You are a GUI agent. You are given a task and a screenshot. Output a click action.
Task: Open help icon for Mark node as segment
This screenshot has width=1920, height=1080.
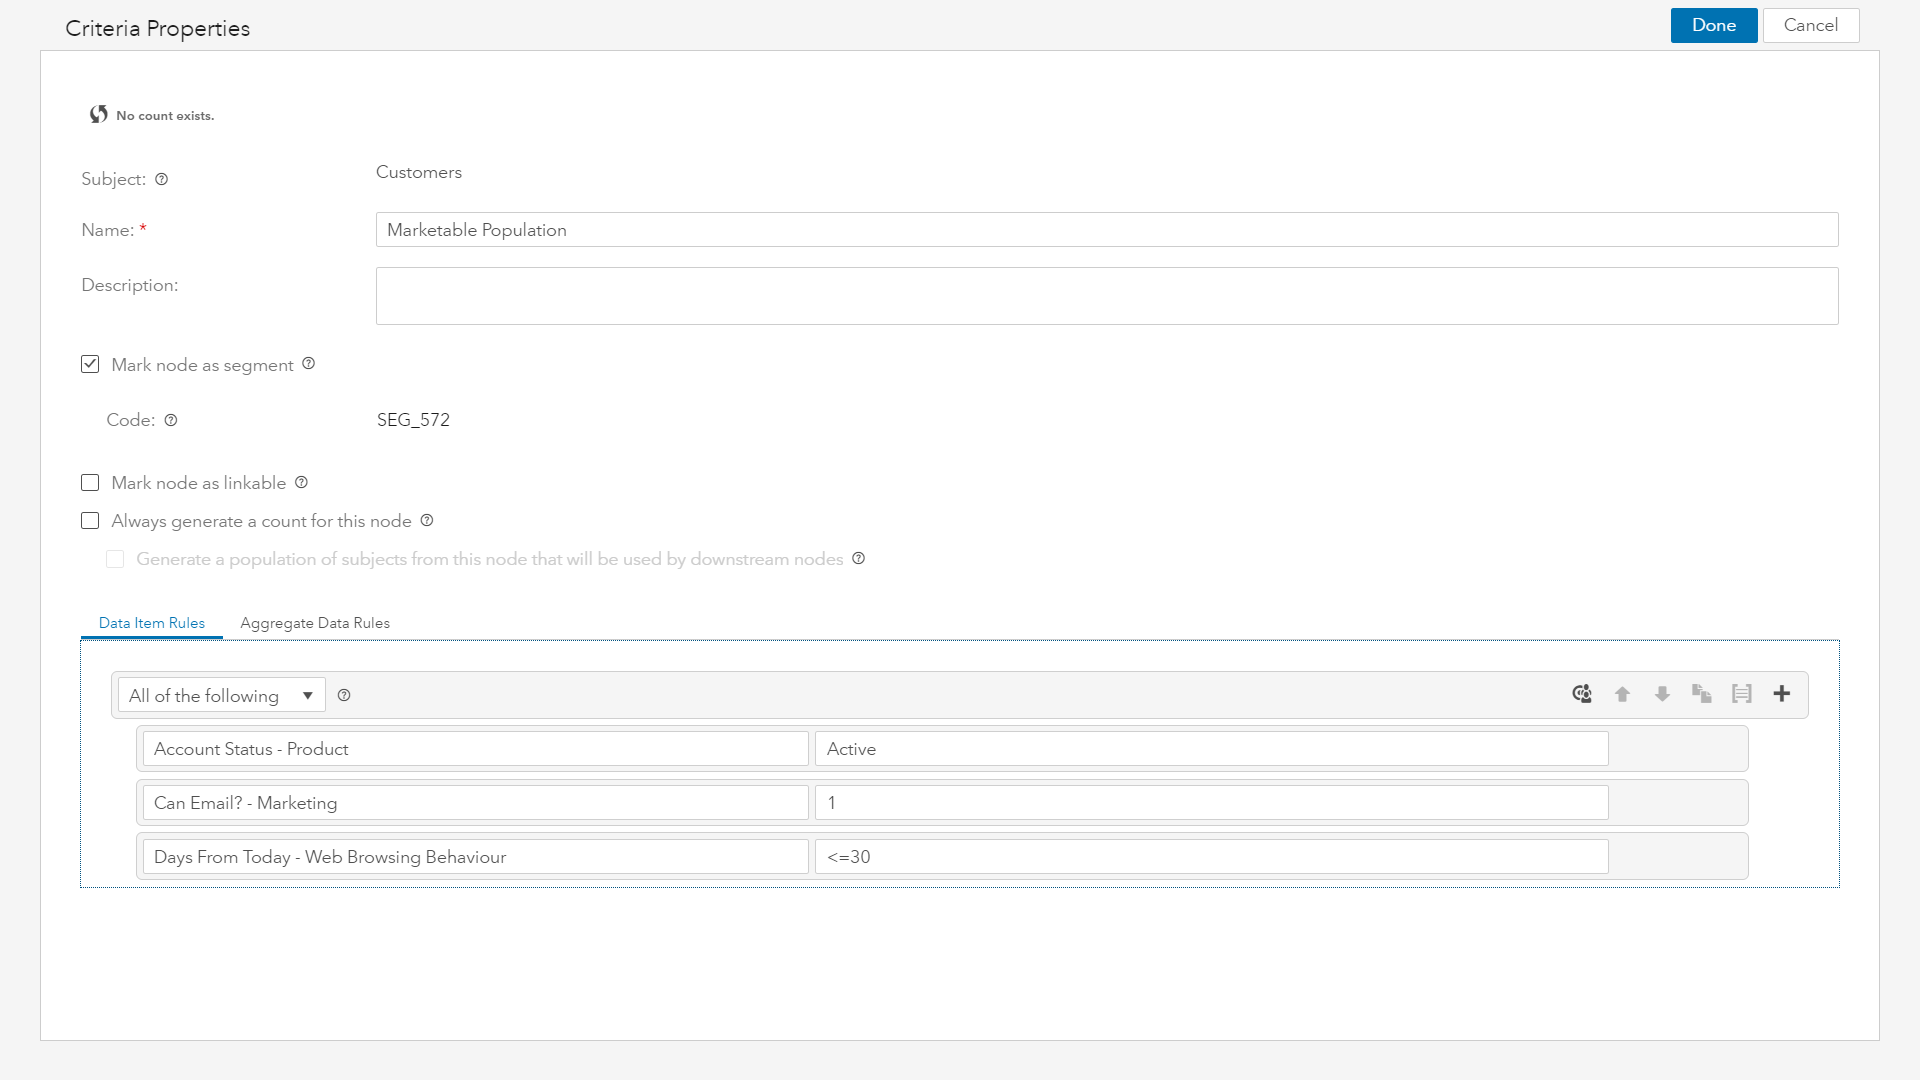(309, 364)
